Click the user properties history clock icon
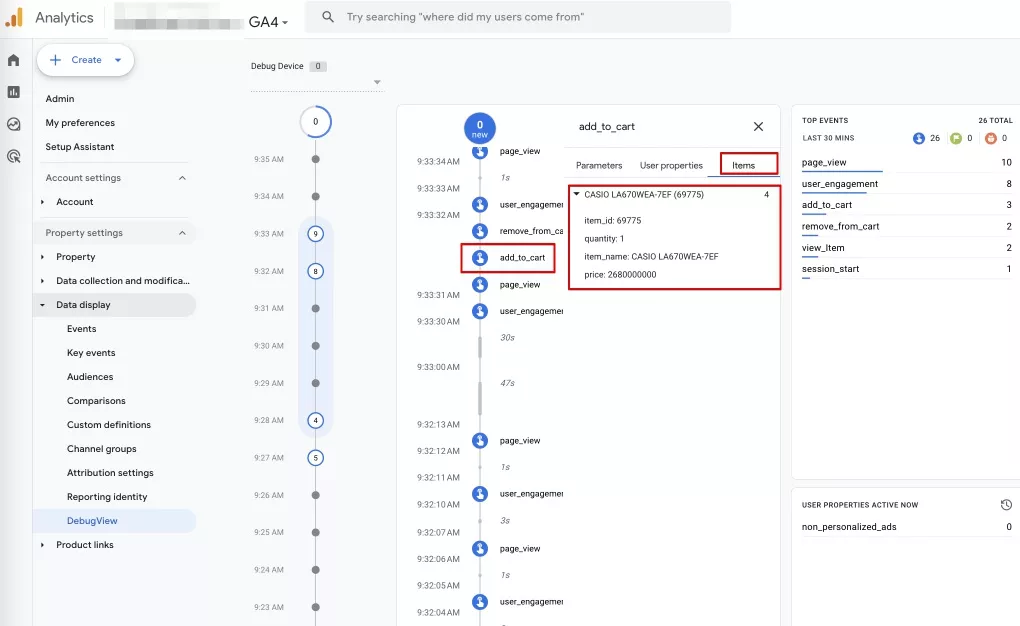Screen dimensions: 1020x626 1006,505
